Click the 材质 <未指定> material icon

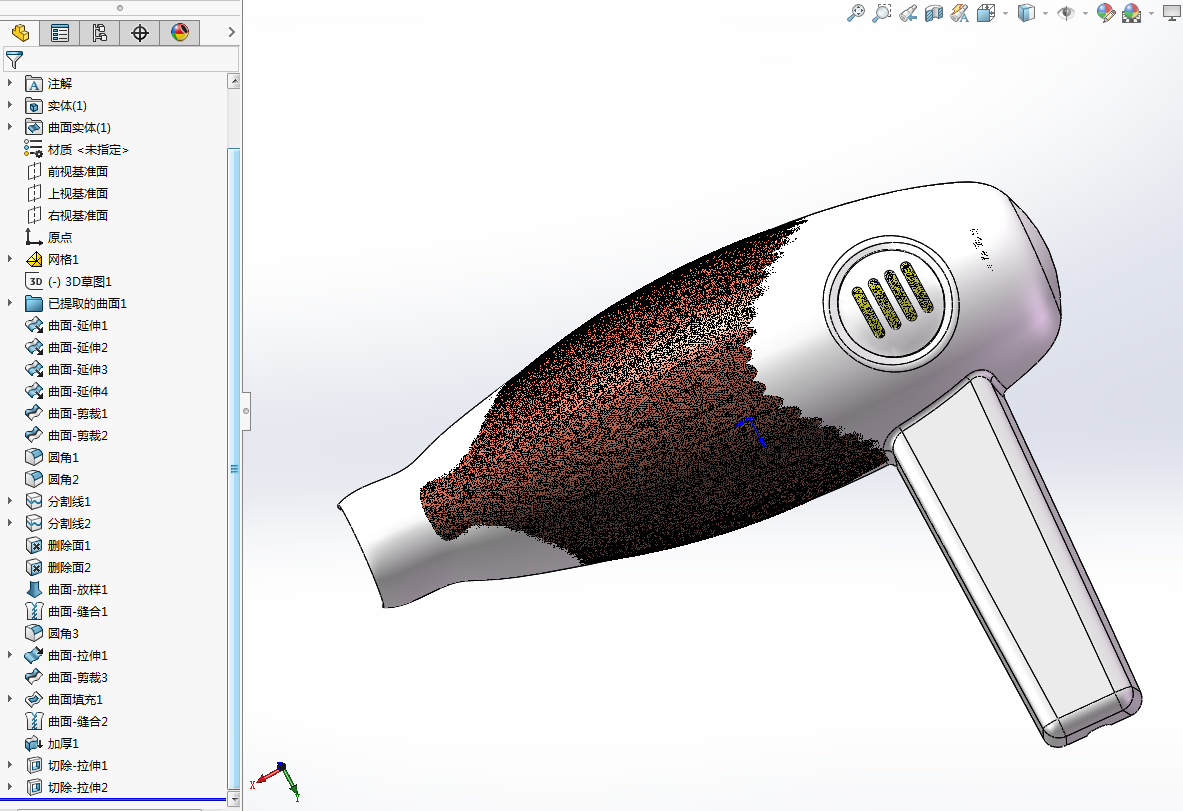point(33,149)
